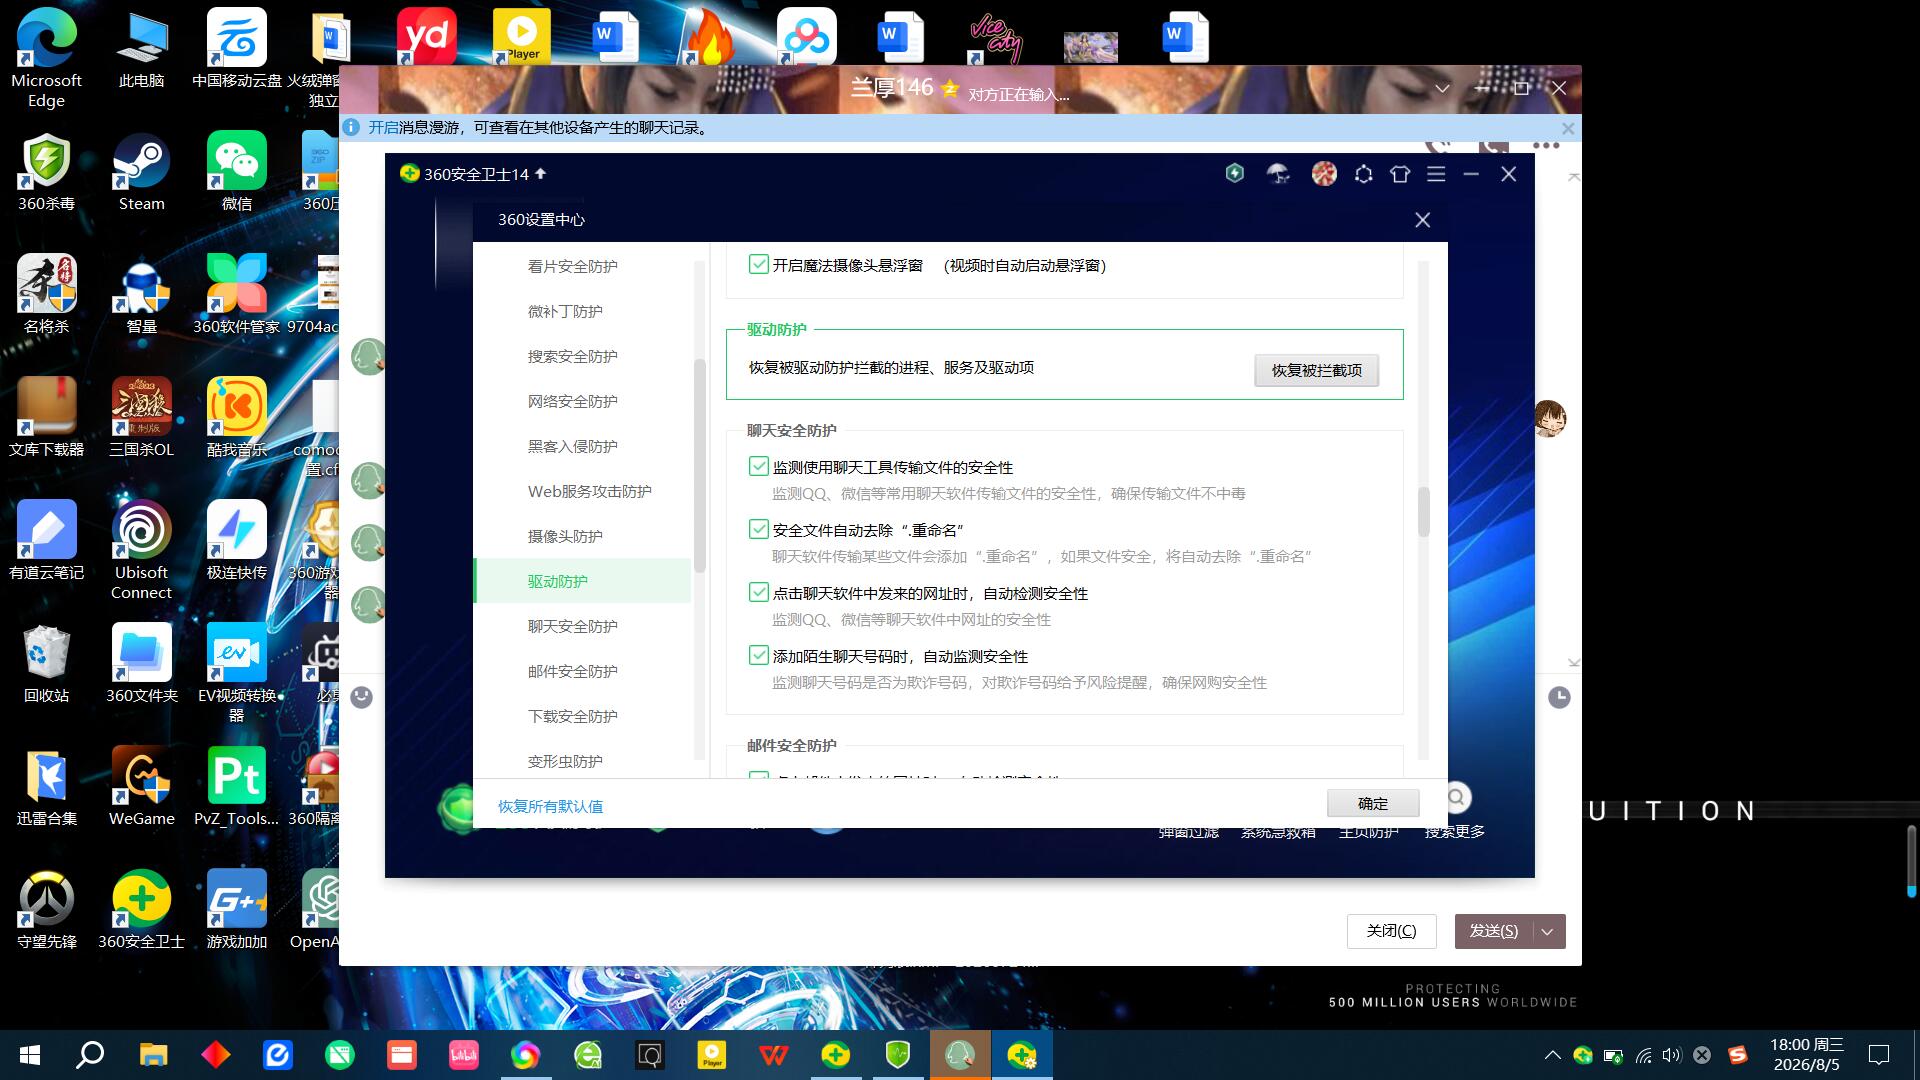Image resolution: width=1920 pixels, height=1080 pixels.
Task: Open Microsoft Edge desktop shortcut
Action: coord(46,59)
